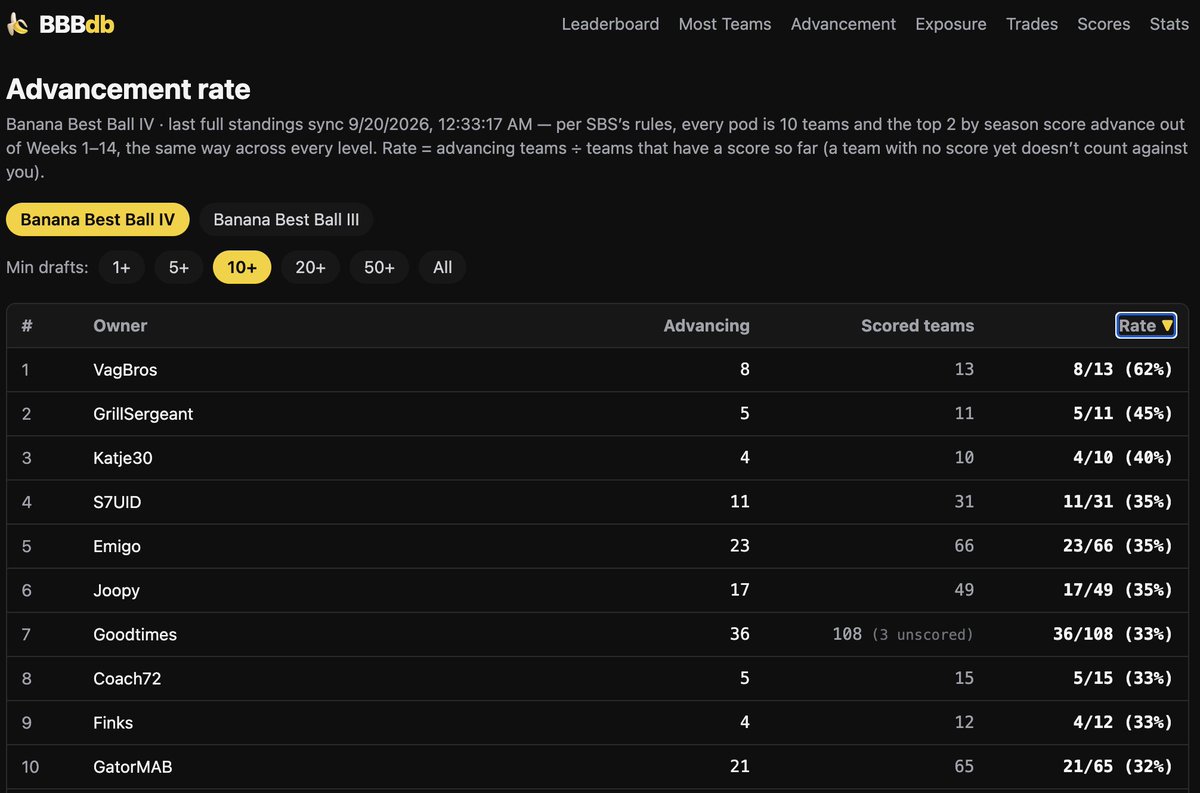View the Scores page

coord(1104,24)
